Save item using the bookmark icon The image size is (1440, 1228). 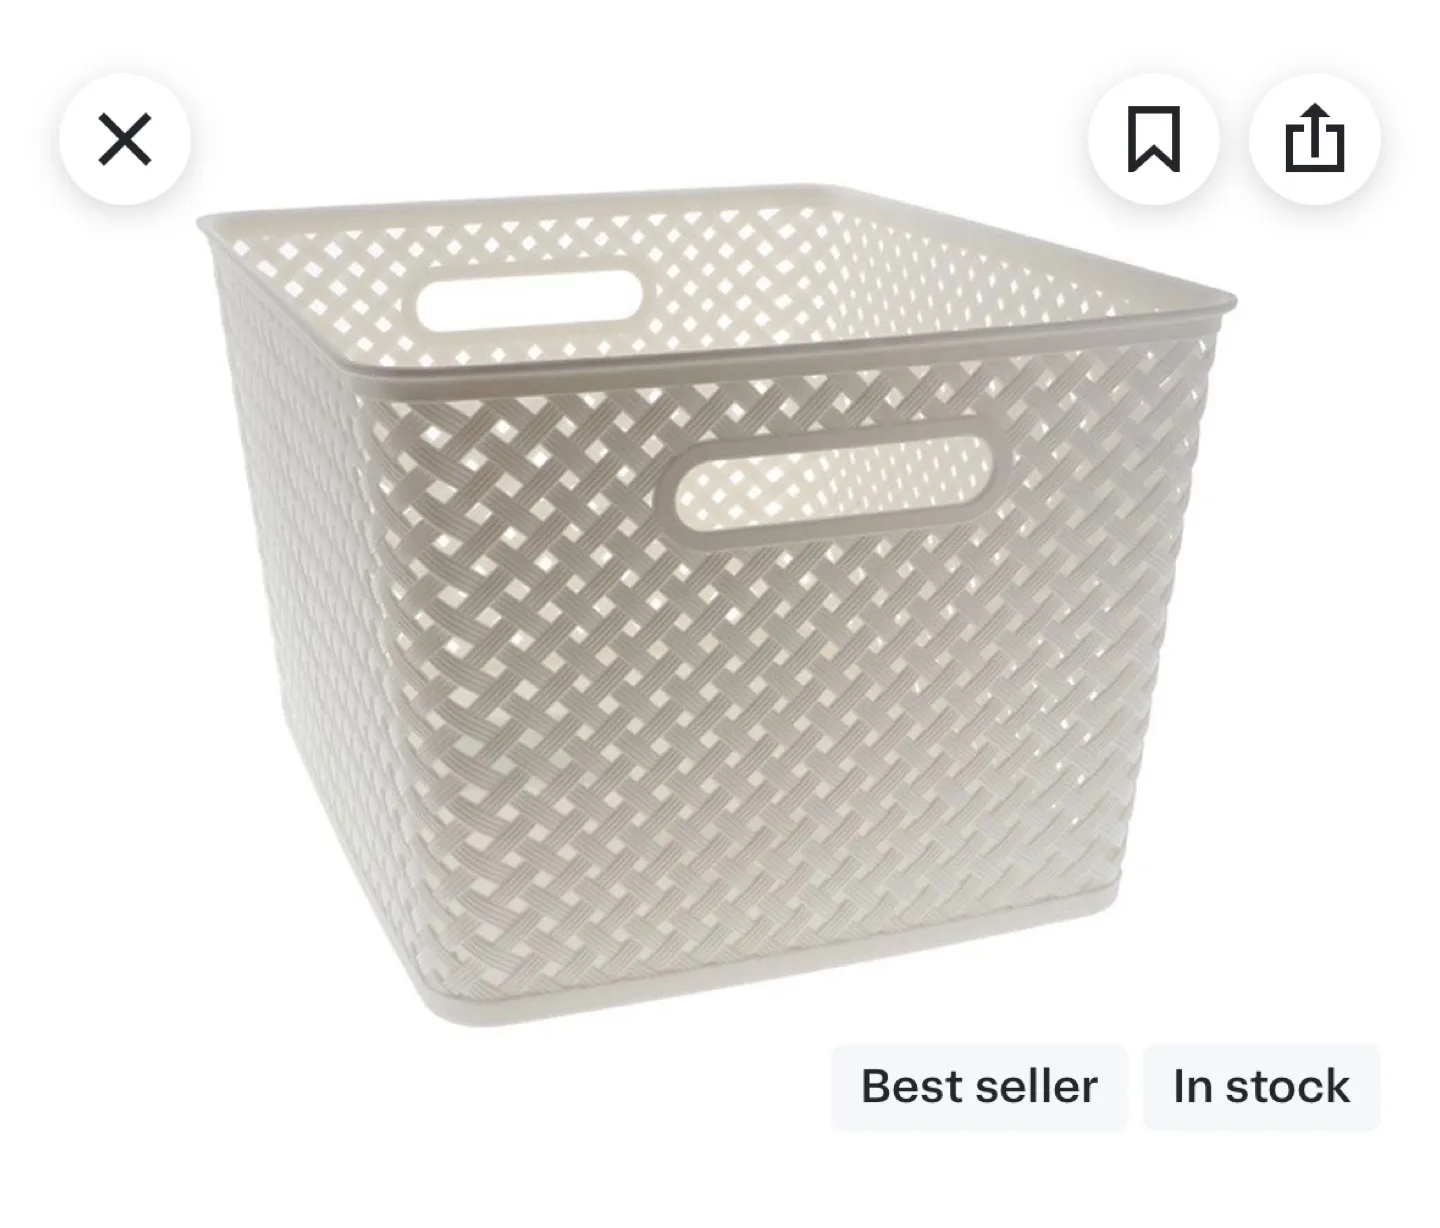tap(1154, 139)
